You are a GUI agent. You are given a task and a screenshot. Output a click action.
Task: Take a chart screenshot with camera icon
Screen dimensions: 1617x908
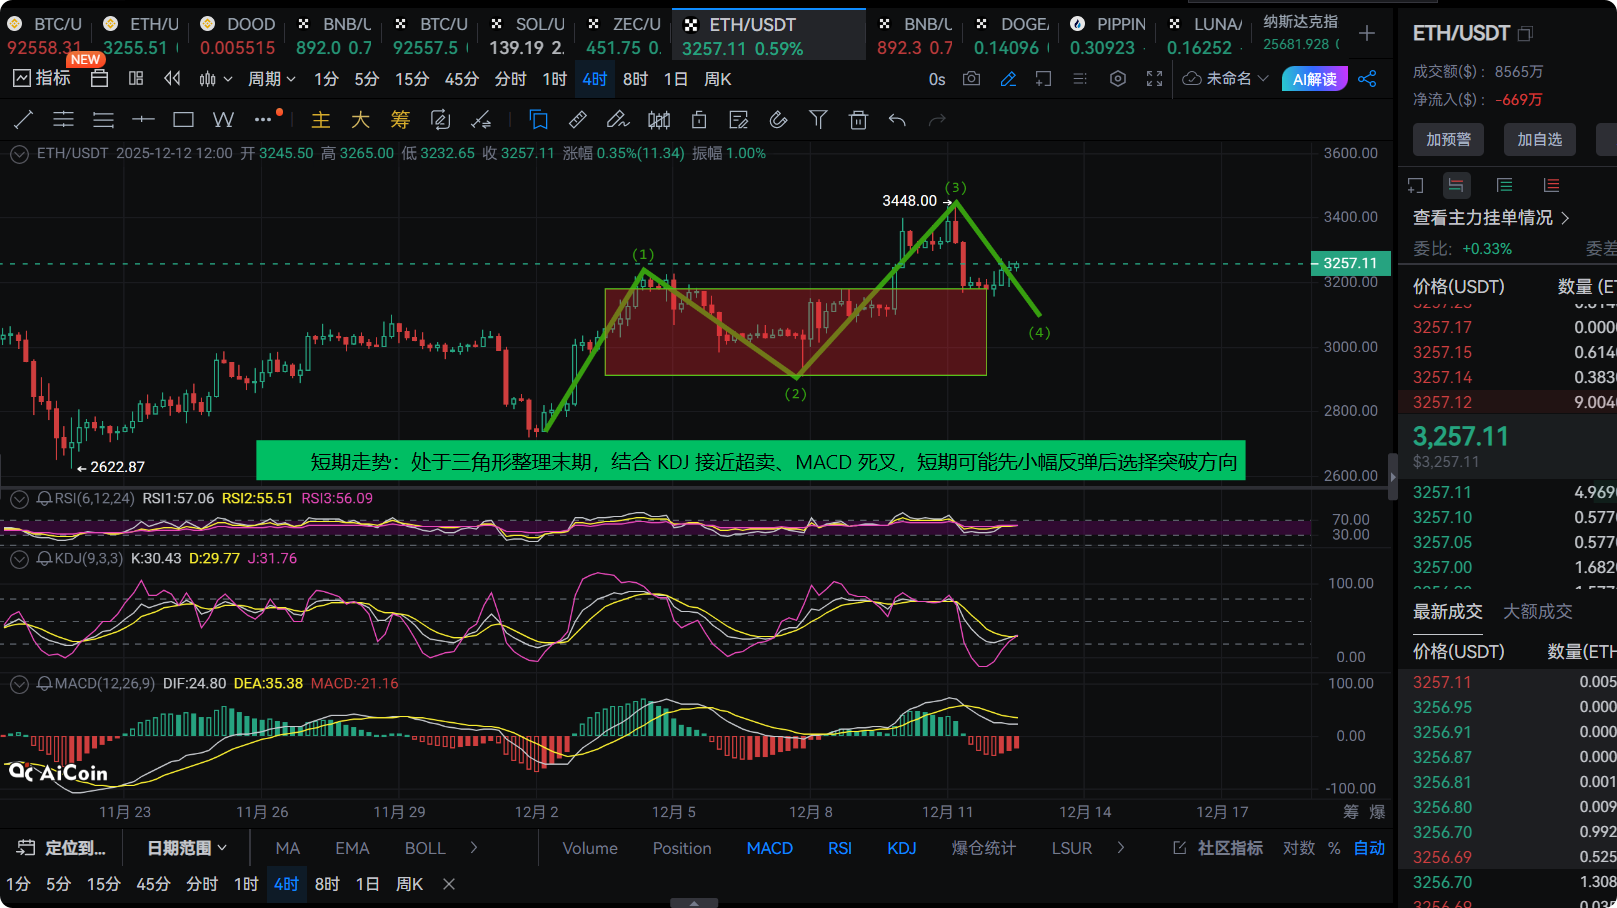tap(971, 79)
